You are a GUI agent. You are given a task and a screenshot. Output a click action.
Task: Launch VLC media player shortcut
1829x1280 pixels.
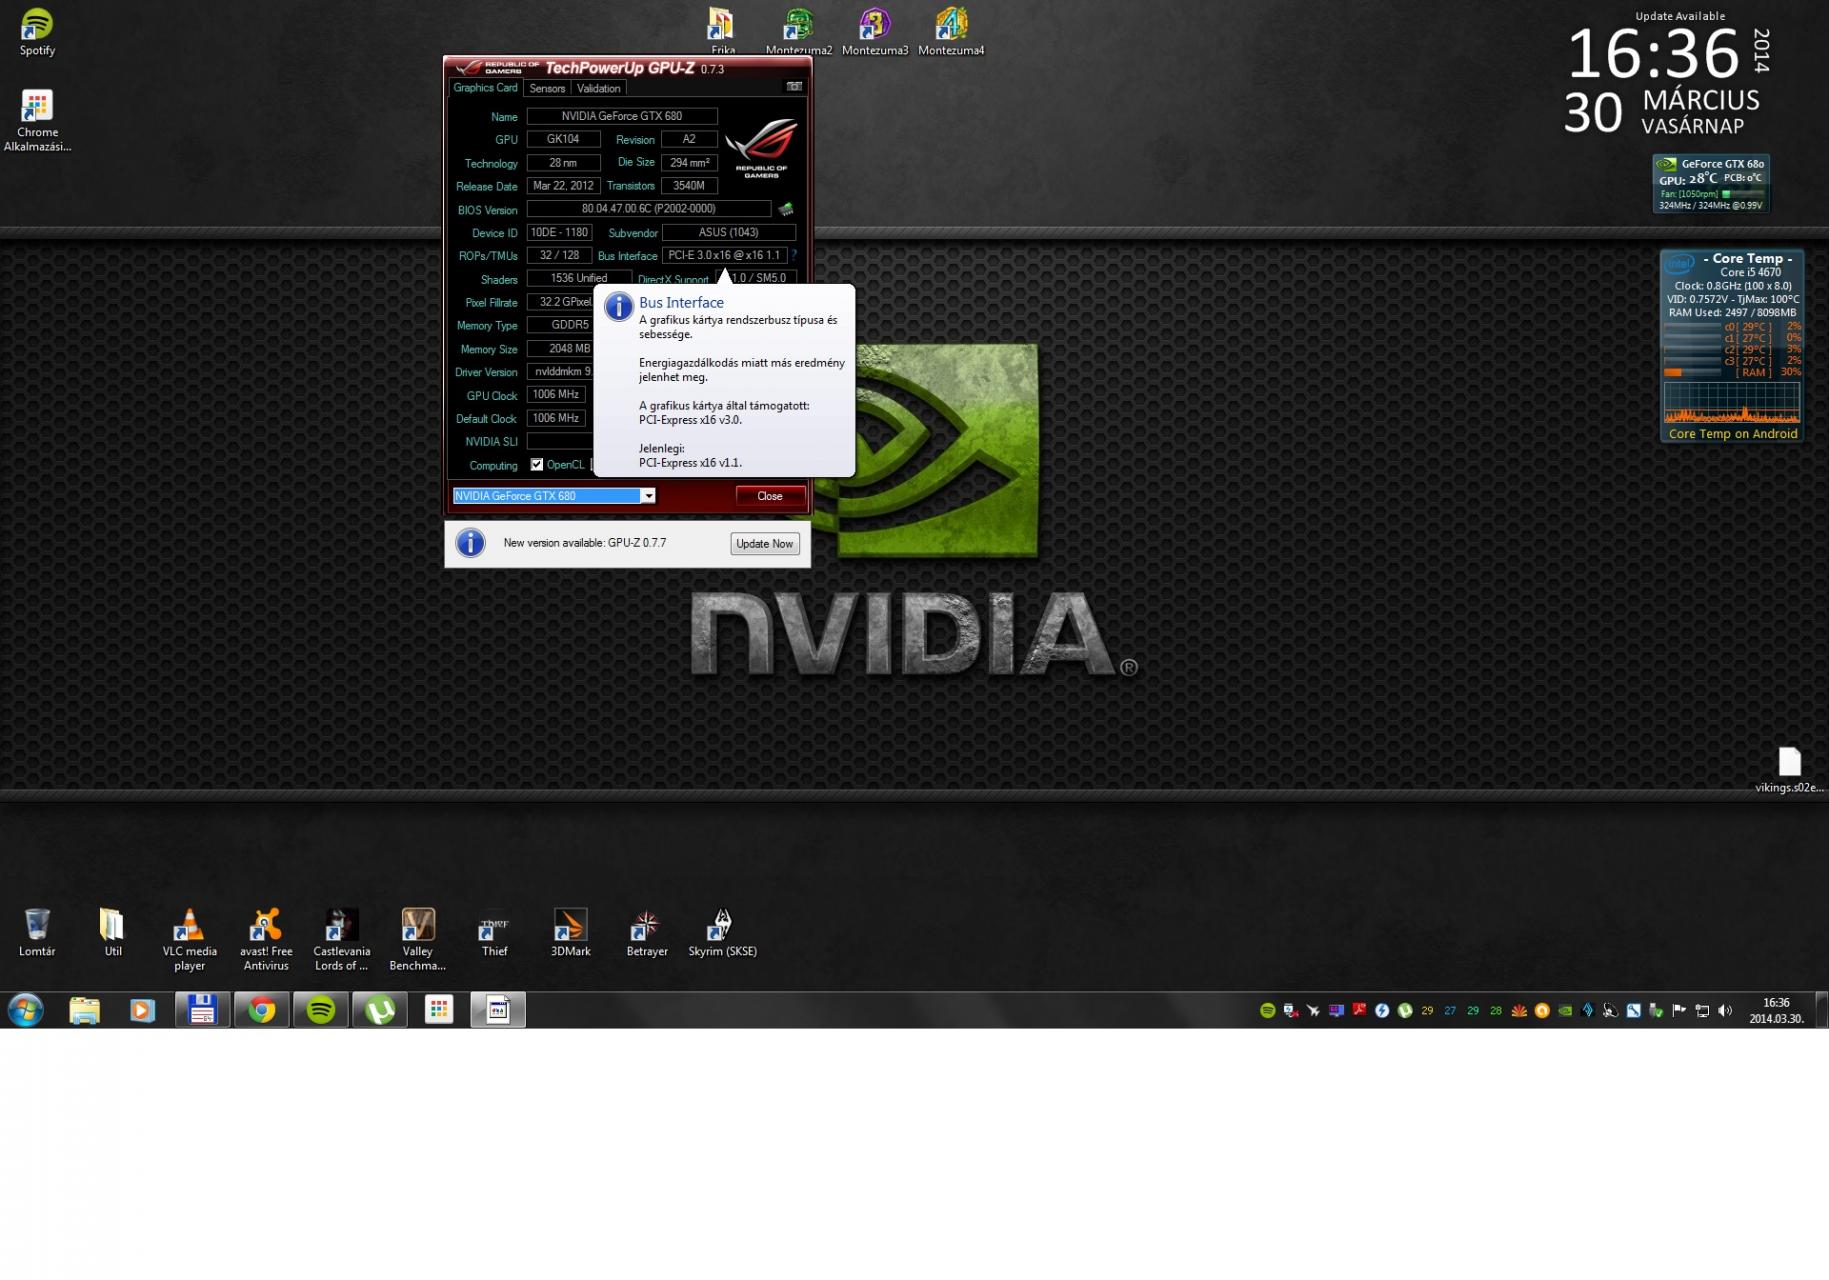[189, 938]
